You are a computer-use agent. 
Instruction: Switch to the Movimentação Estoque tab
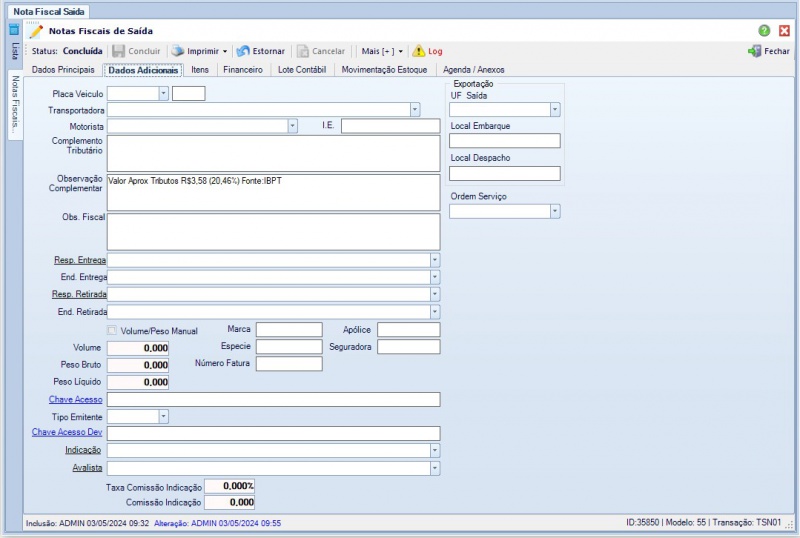(384, 70)
